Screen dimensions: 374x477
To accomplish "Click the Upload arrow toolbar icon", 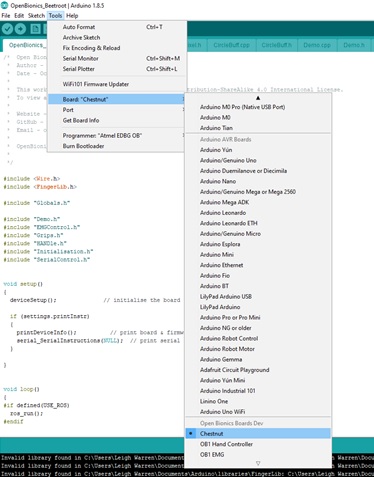I will click(20, 29).
